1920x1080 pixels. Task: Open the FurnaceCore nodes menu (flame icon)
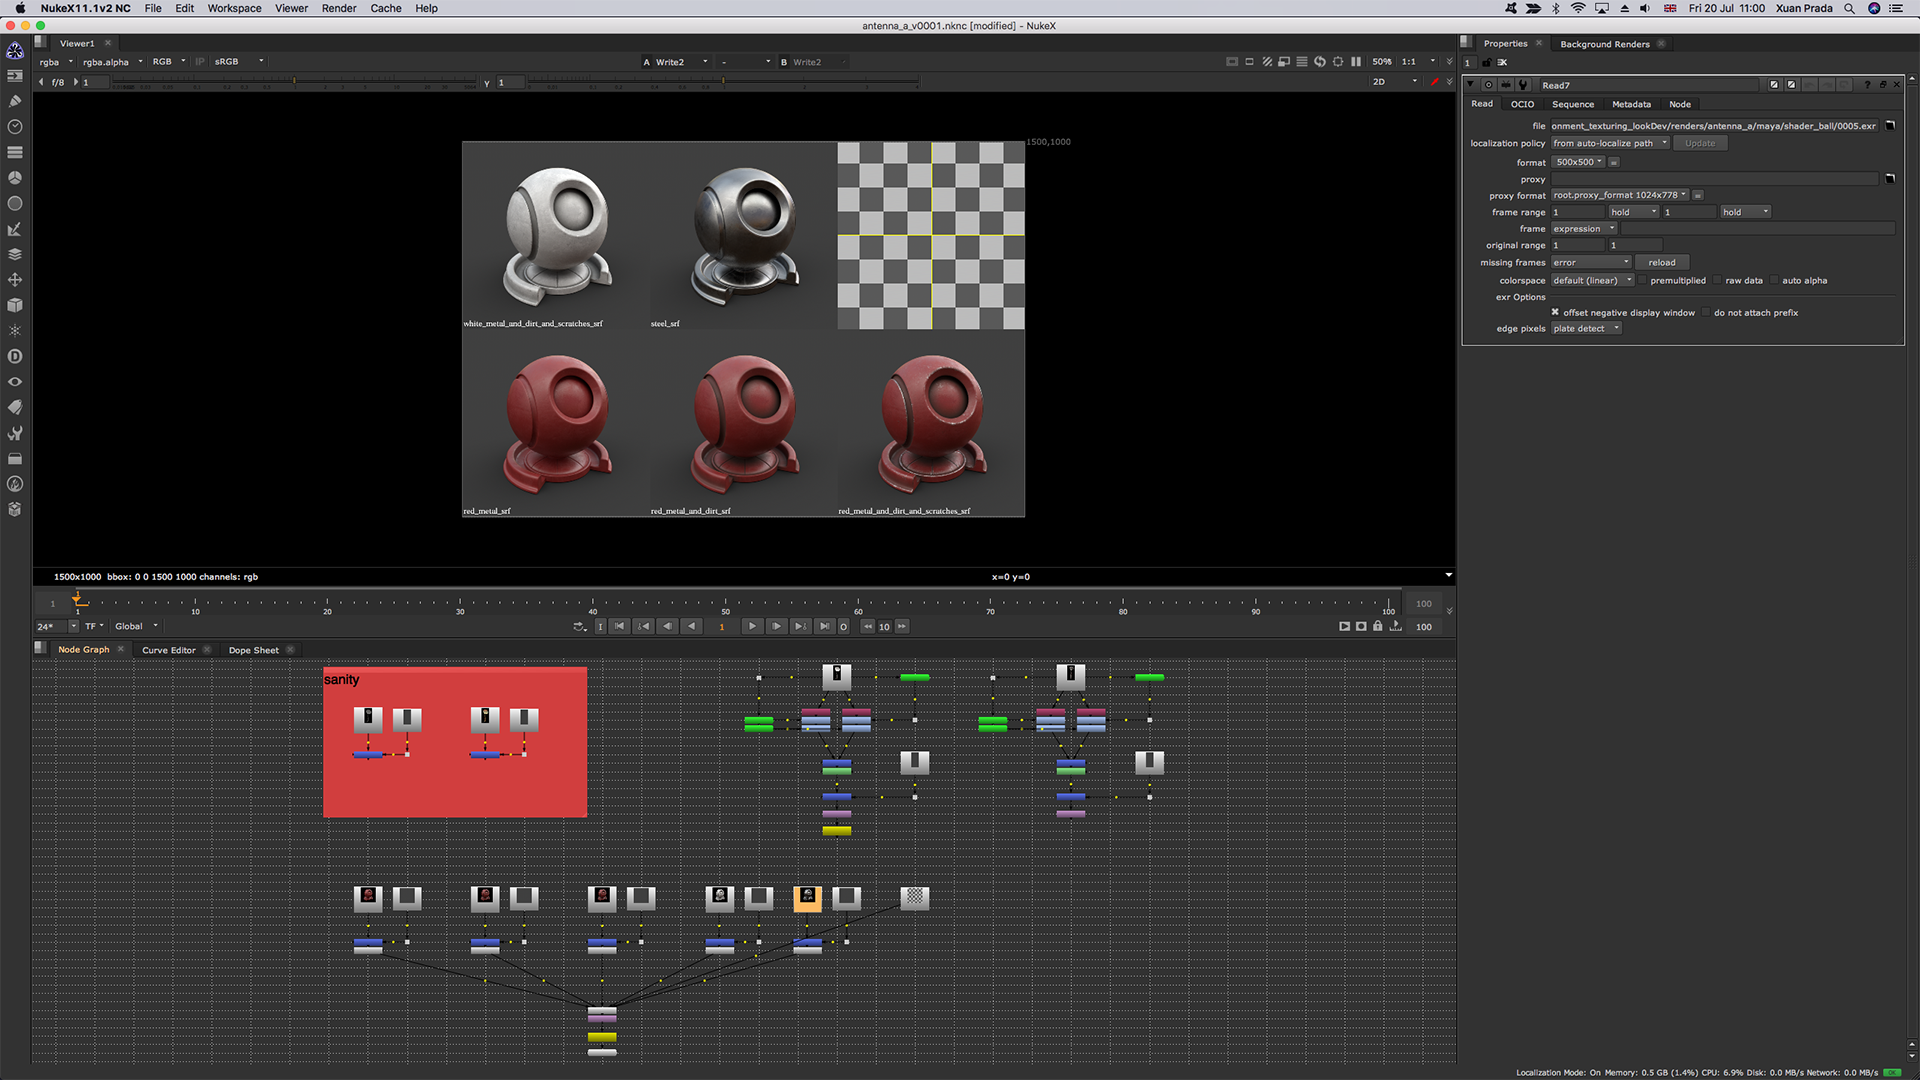pos(15,484)
